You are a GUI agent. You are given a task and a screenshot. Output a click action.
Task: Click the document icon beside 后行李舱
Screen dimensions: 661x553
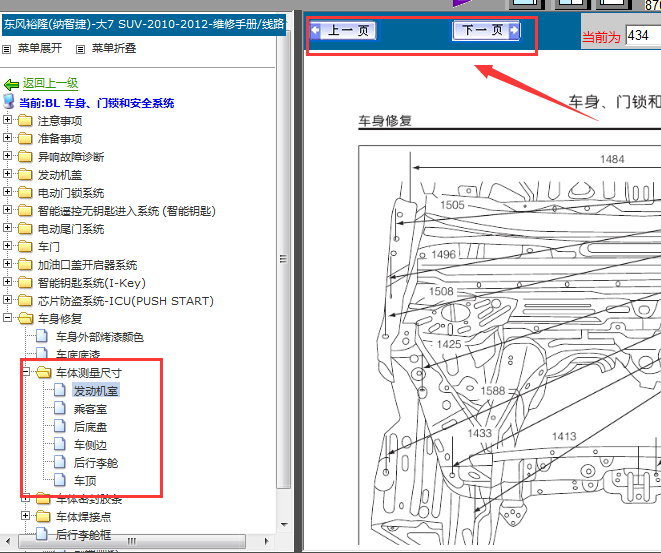click(x=60, y=462)
